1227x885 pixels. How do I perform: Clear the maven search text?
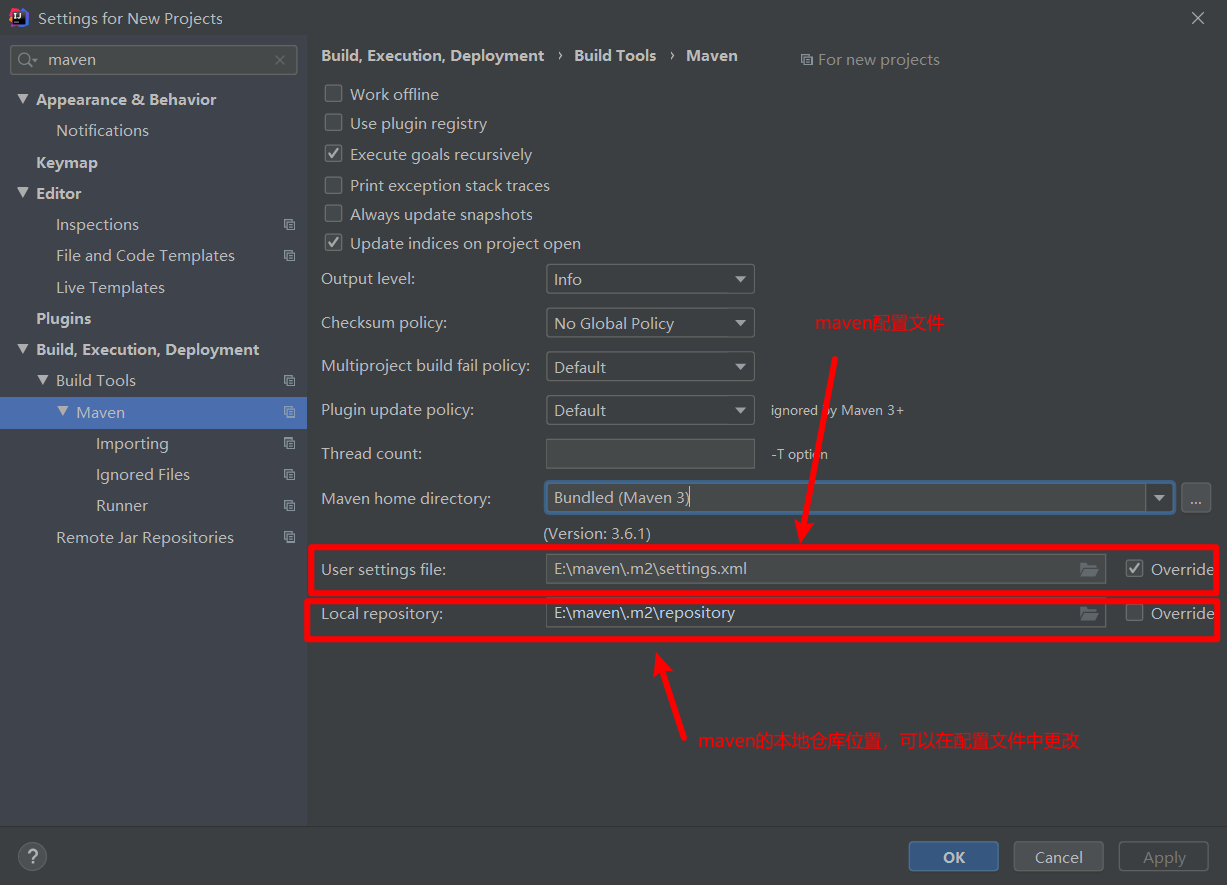coord(280,60)
